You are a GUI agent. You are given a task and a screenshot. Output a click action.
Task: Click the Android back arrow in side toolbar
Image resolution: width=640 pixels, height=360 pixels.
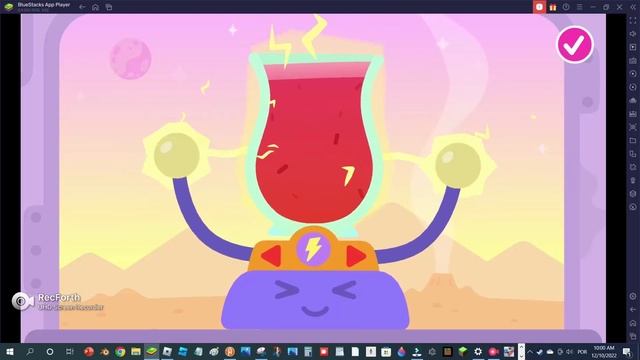(633, 309)
